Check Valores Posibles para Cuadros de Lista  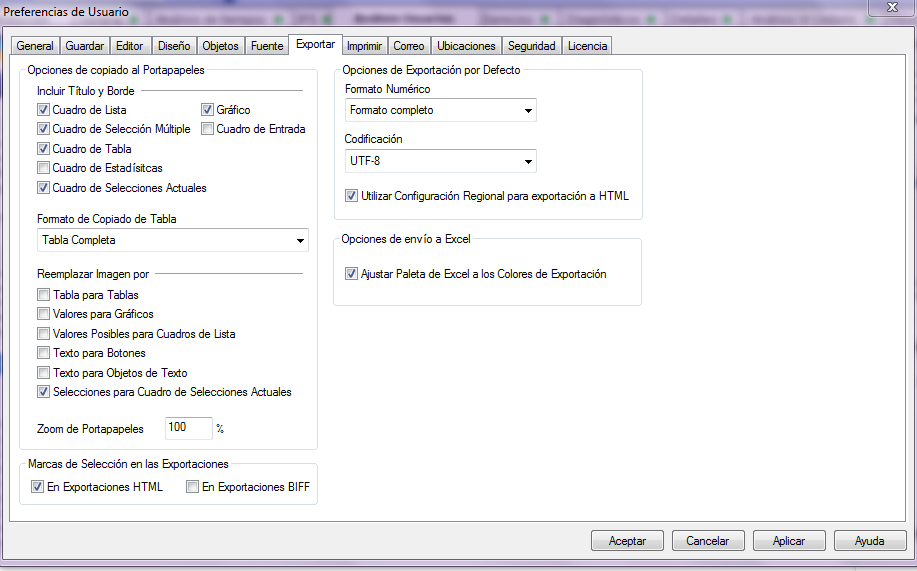click(x=43, y=333)
